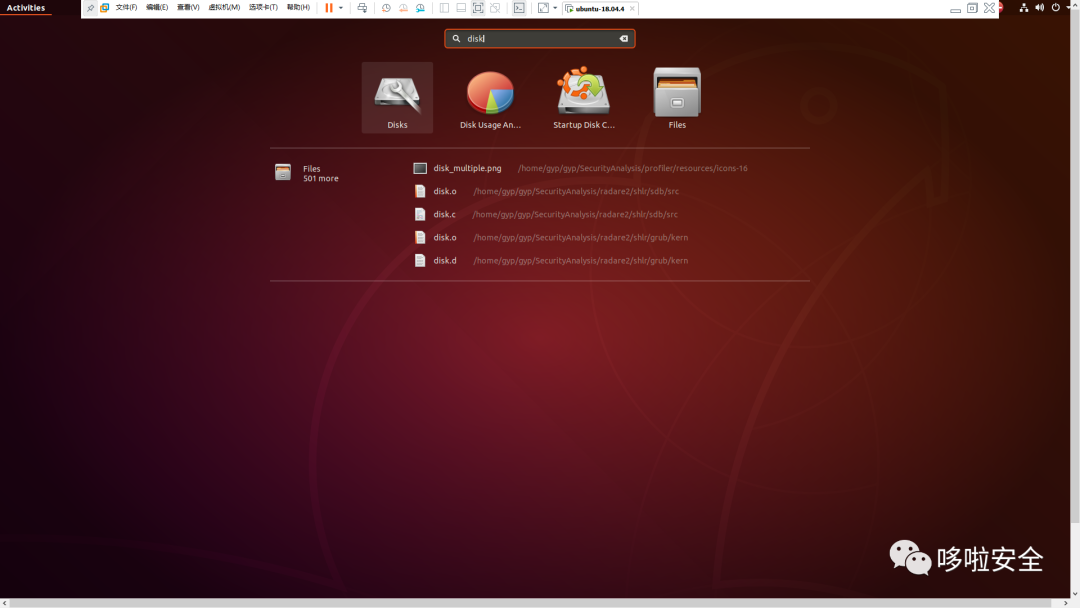This screenshot has height=608, width=1080.
Task: Open the 帮助(H) menu
Action: 298,8
